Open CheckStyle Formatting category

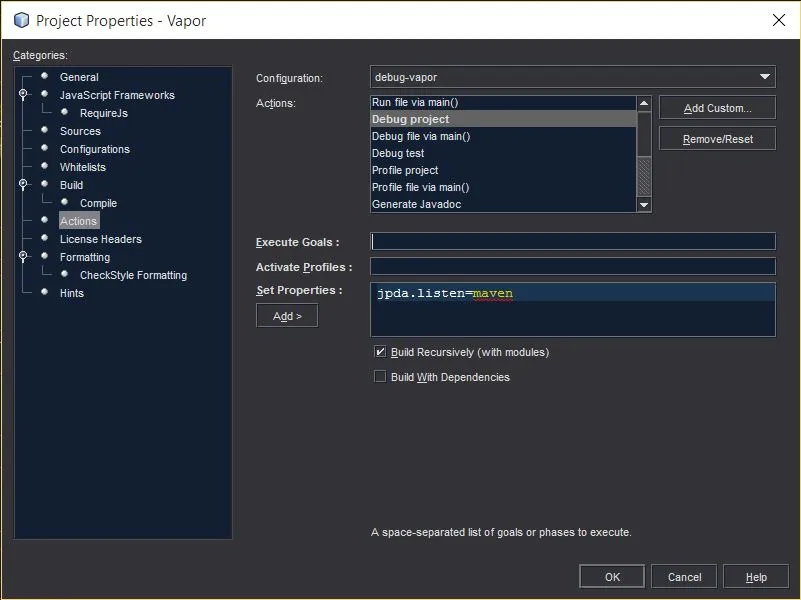[x=133, y=275]
